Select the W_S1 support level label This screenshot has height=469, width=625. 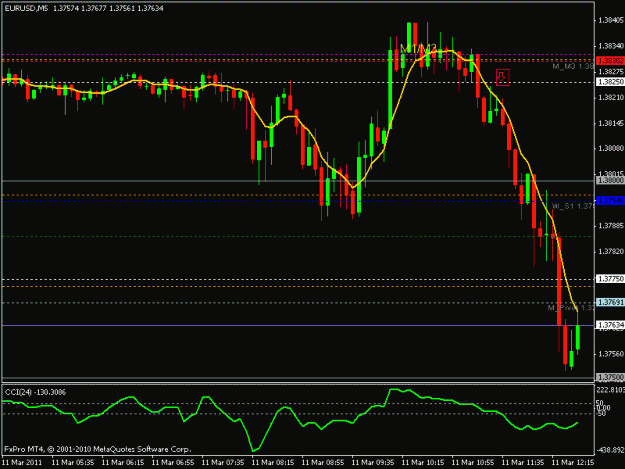tap(573, 206)
